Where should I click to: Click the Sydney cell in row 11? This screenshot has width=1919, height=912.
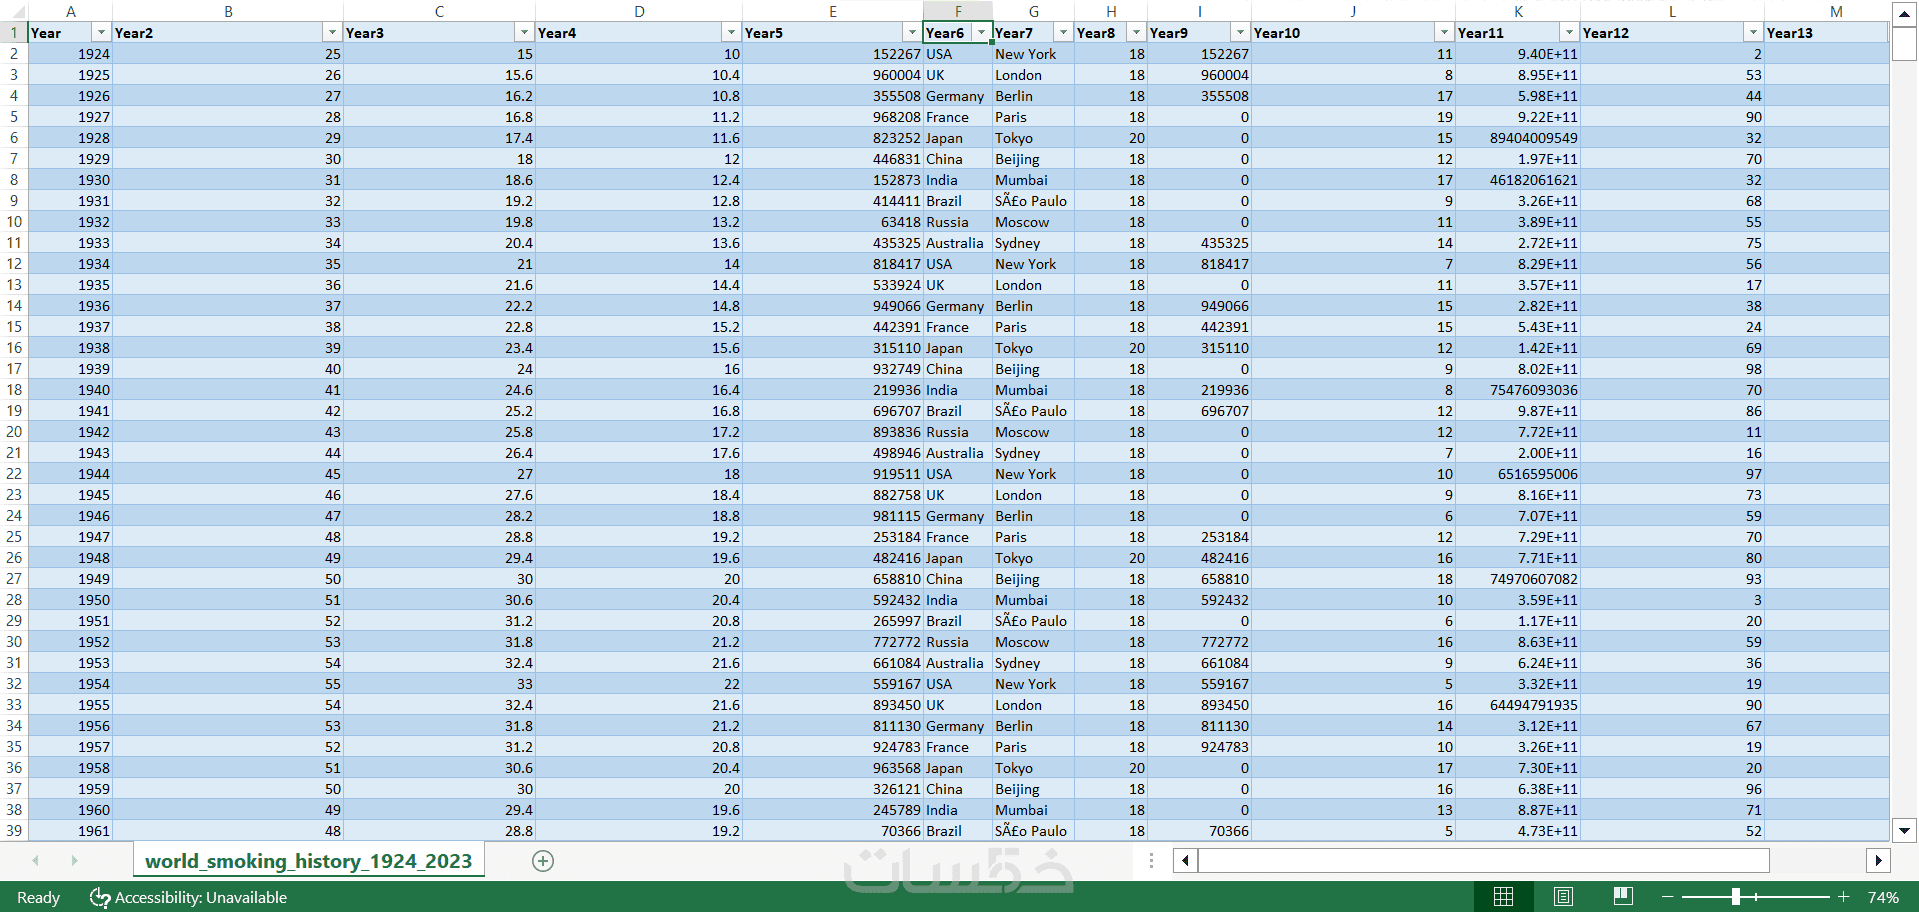tap(1033, 243)
